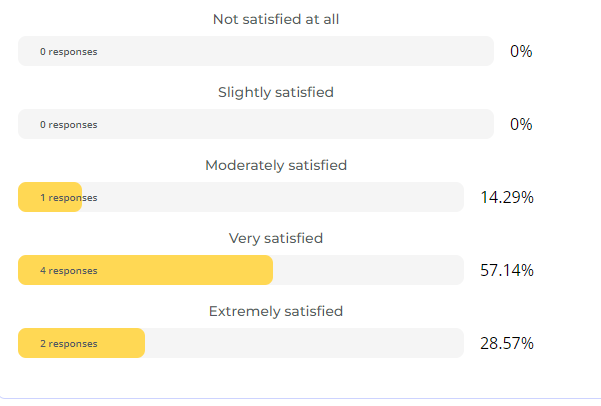Click the "Slightly satisfied" label
The image size is (601, 406).
pyautogui.click(x=276, y=92)
